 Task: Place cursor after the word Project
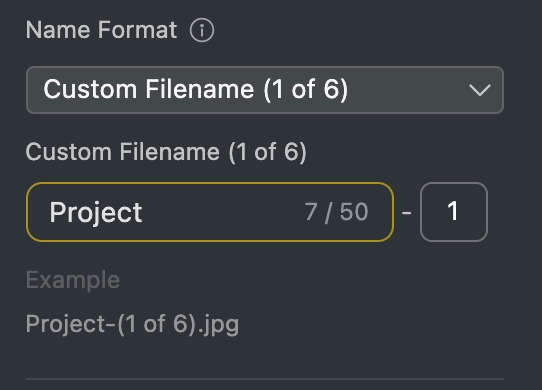143,212
